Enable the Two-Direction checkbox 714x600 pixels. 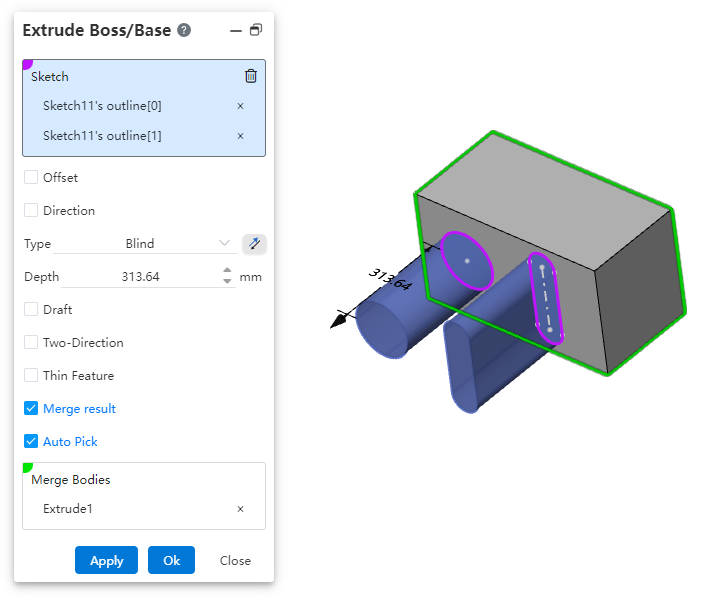point(31,342)
